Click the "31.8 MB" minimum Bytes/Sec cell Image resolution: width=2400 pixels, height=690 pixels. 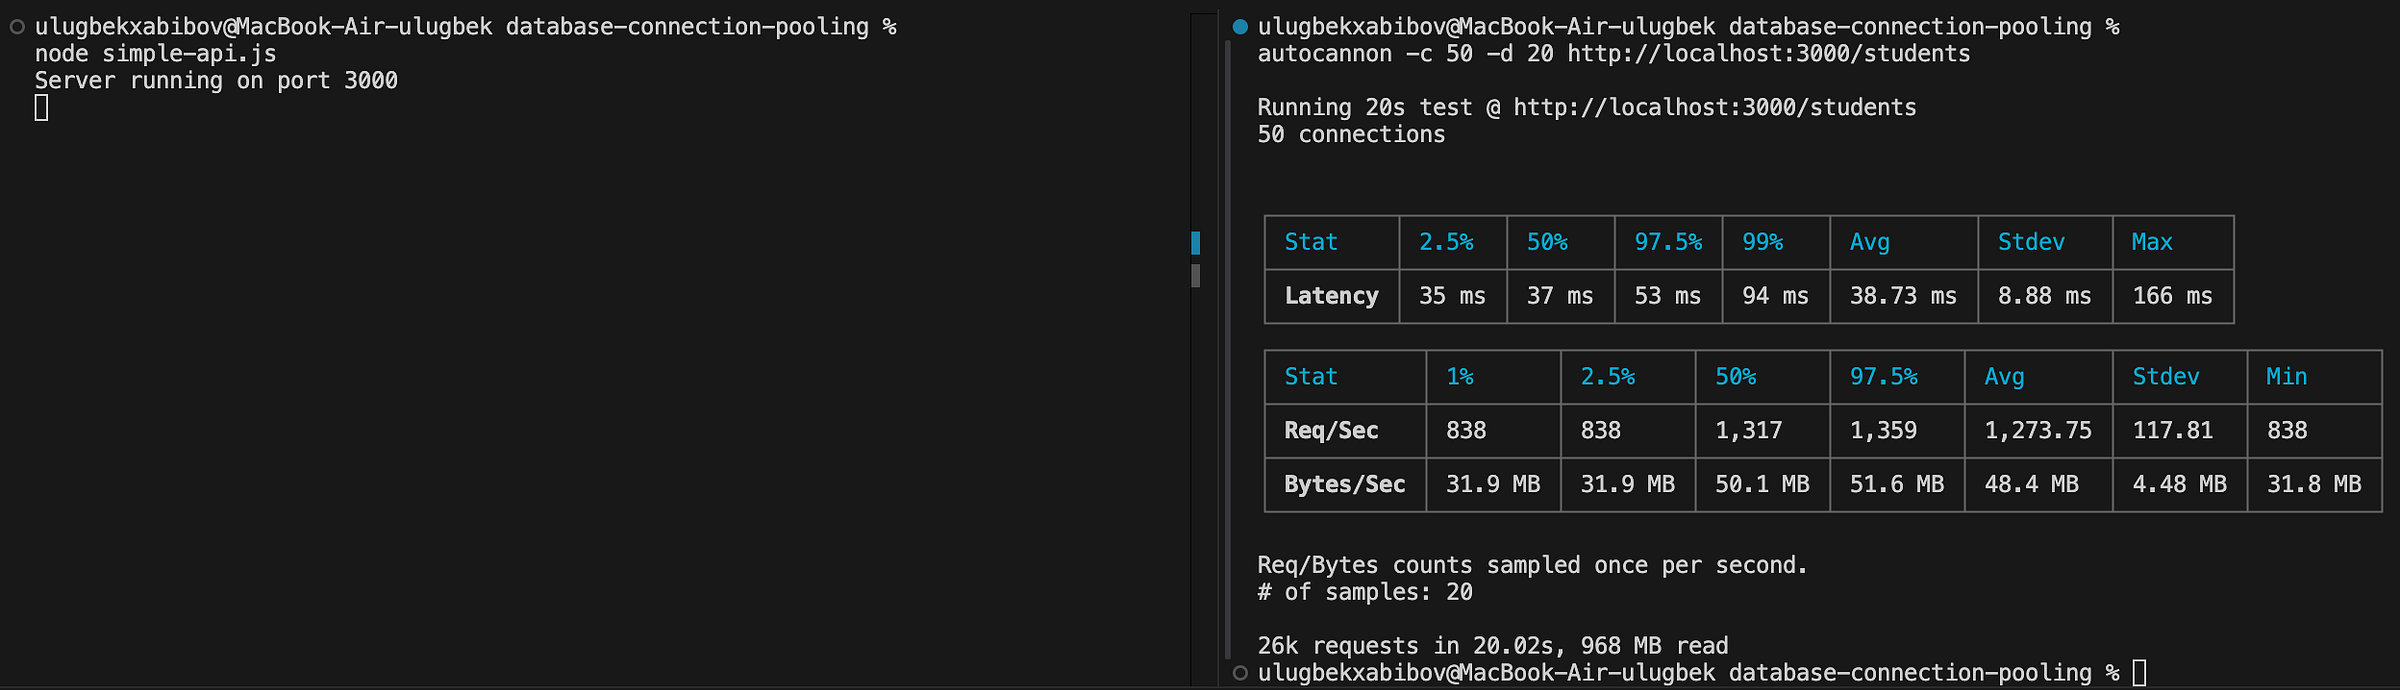[2313, 485]
